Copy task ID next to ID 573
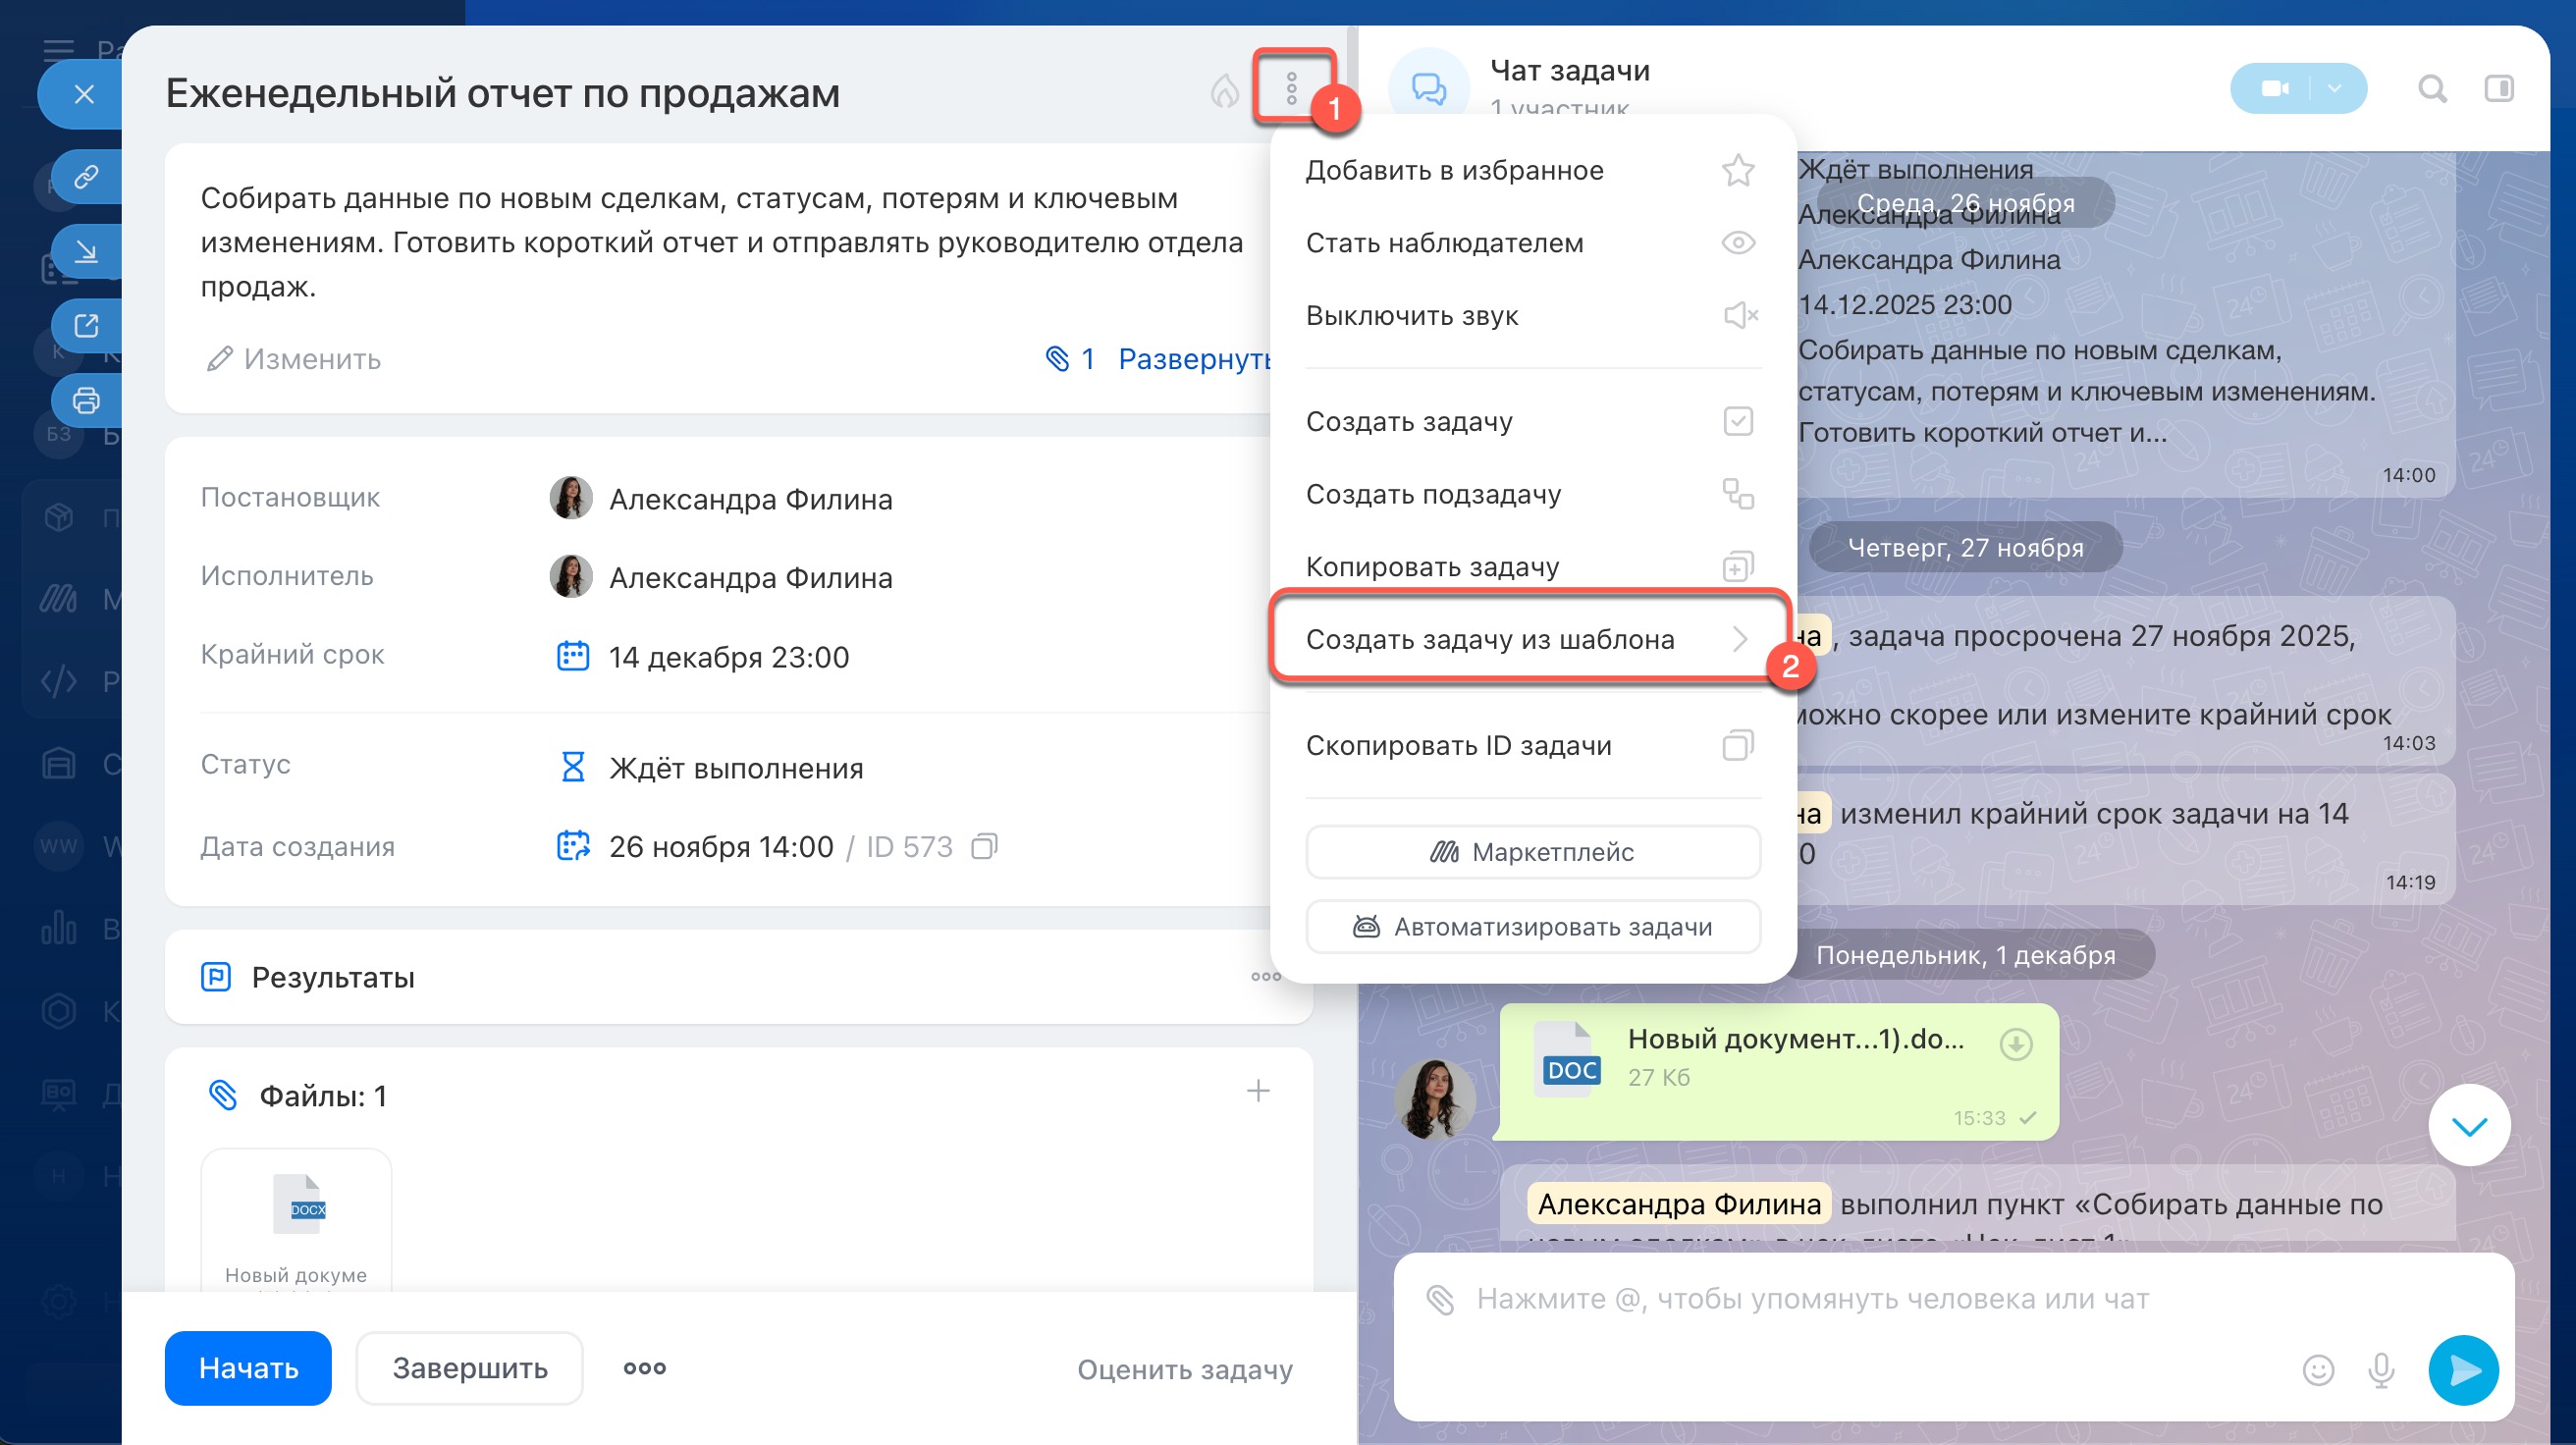 [x=984, y=847]
